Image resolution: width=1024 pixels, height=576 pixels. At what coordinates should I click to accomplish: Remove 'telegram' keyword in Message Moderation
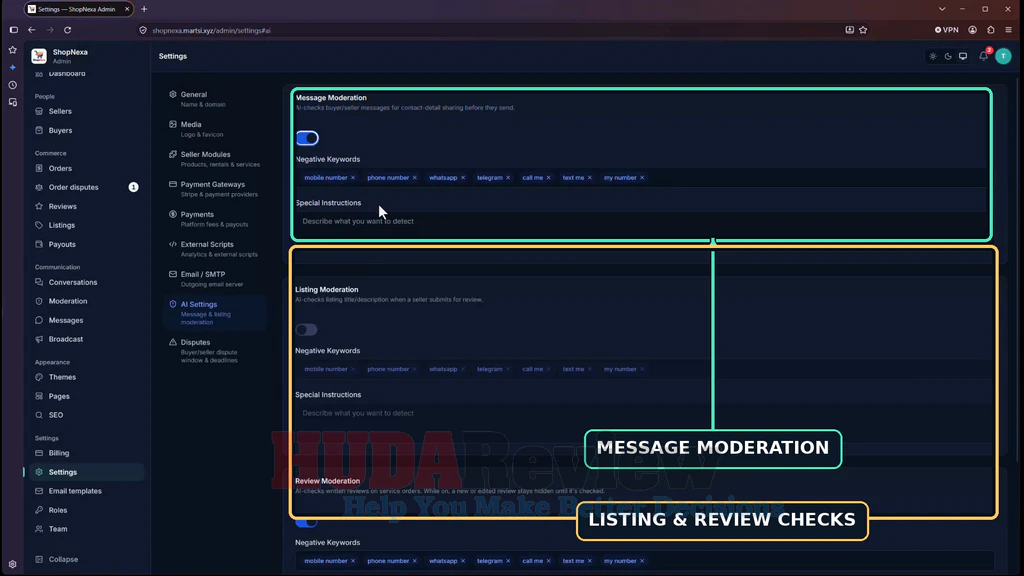coord(508,178)
